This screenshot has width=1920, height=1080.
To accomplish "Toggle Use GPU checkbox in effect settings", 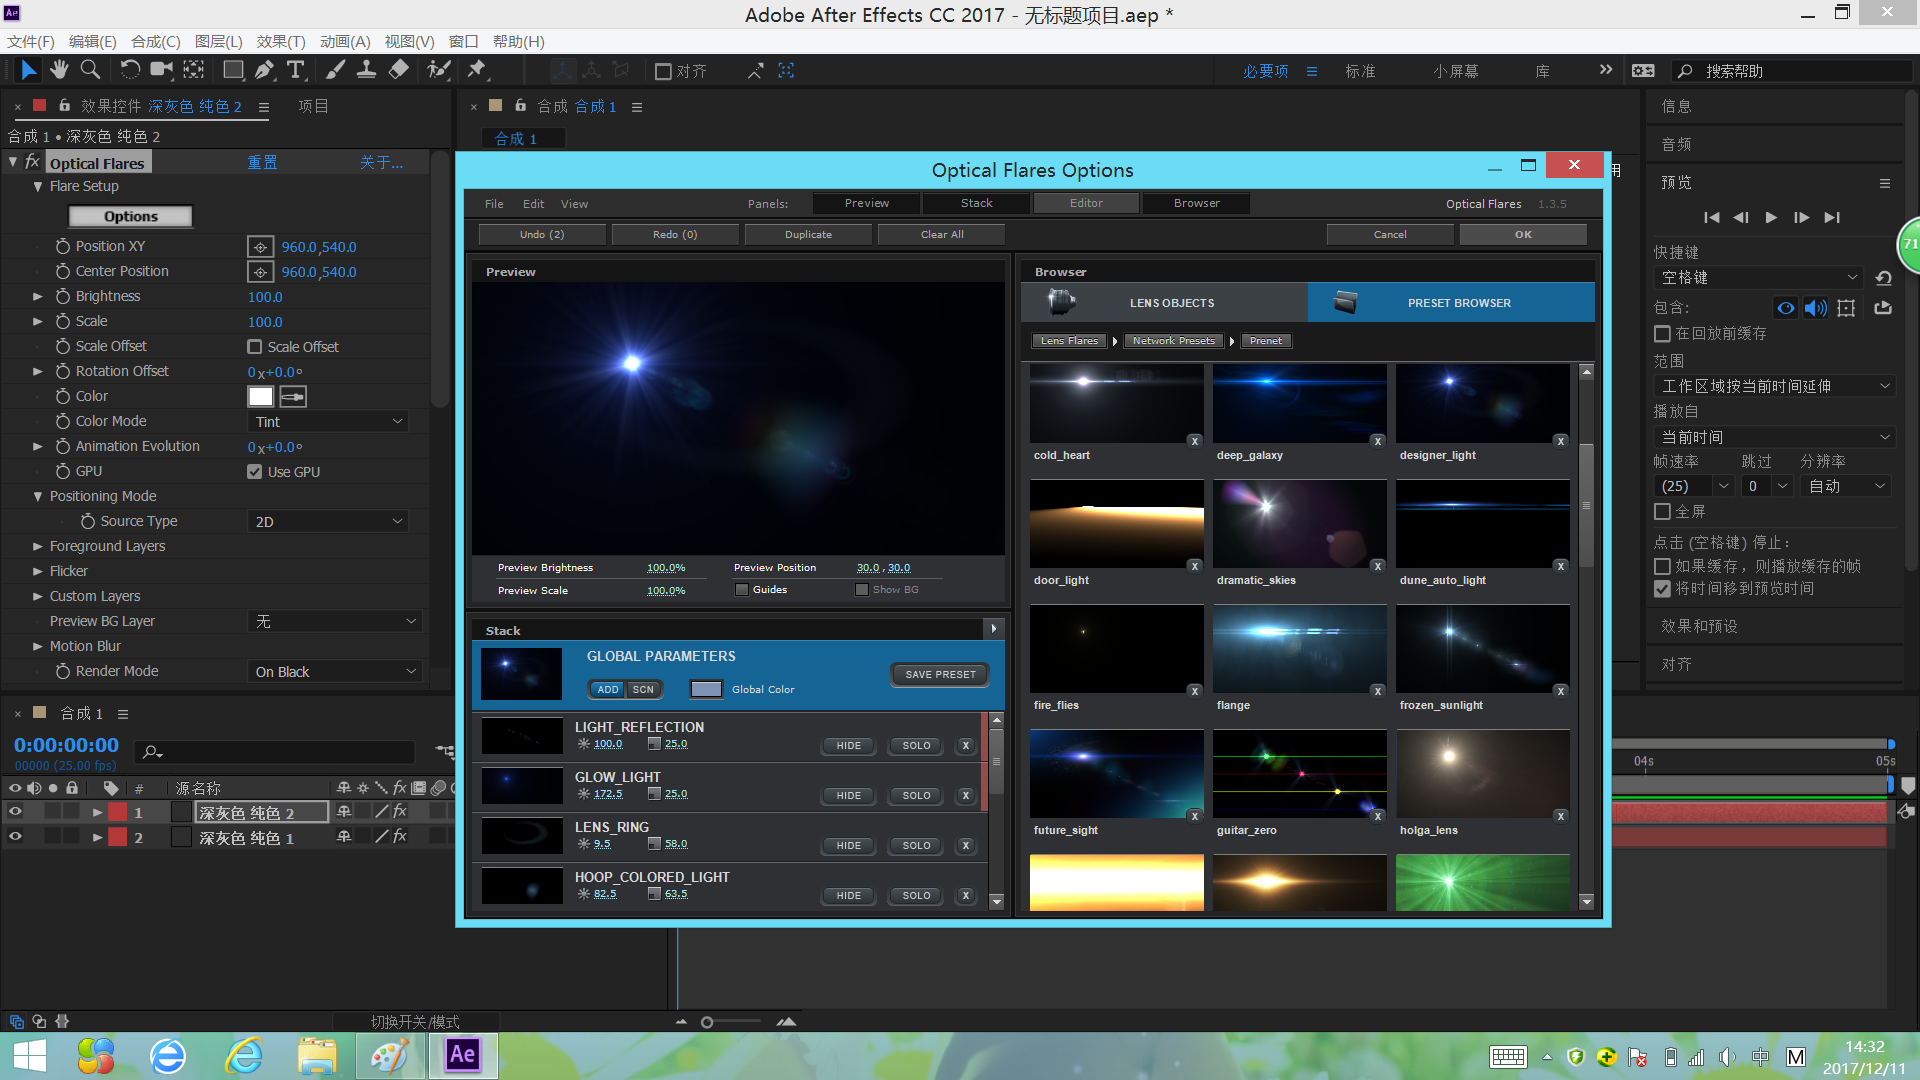I will [x=253, y=471].
